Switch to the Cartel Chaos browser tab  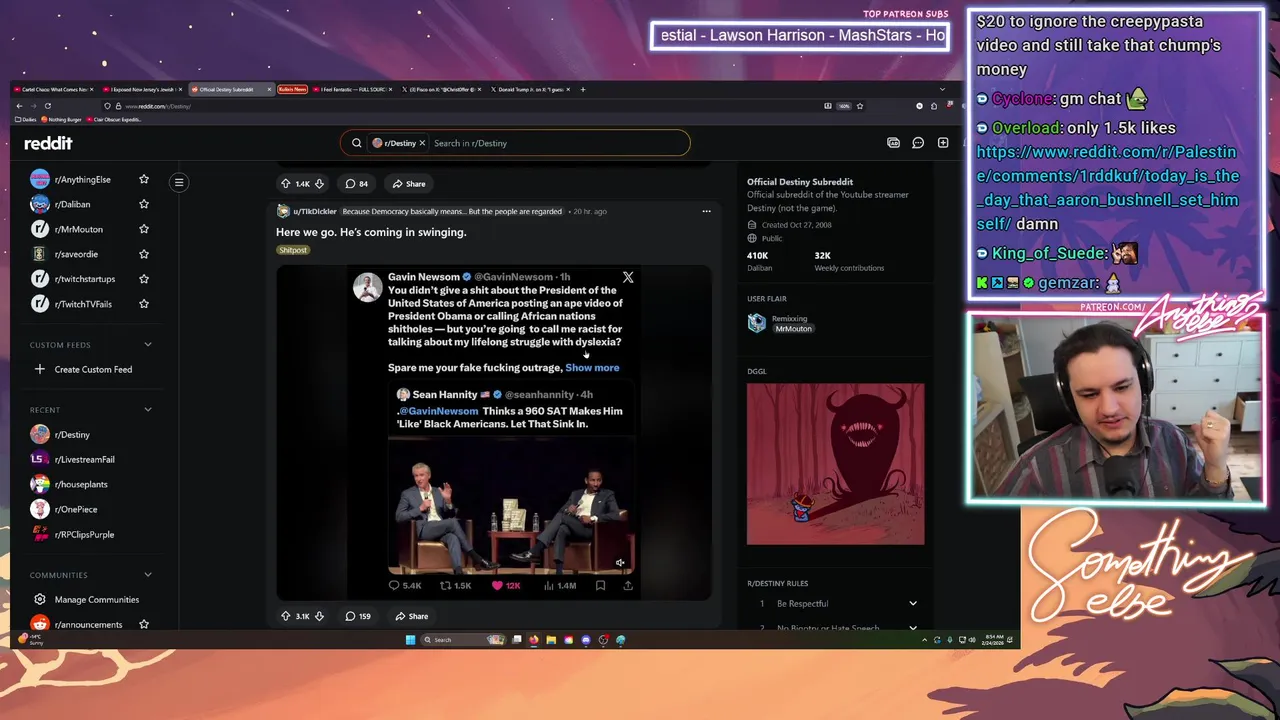pyautogui.click(x=54, y=89)
